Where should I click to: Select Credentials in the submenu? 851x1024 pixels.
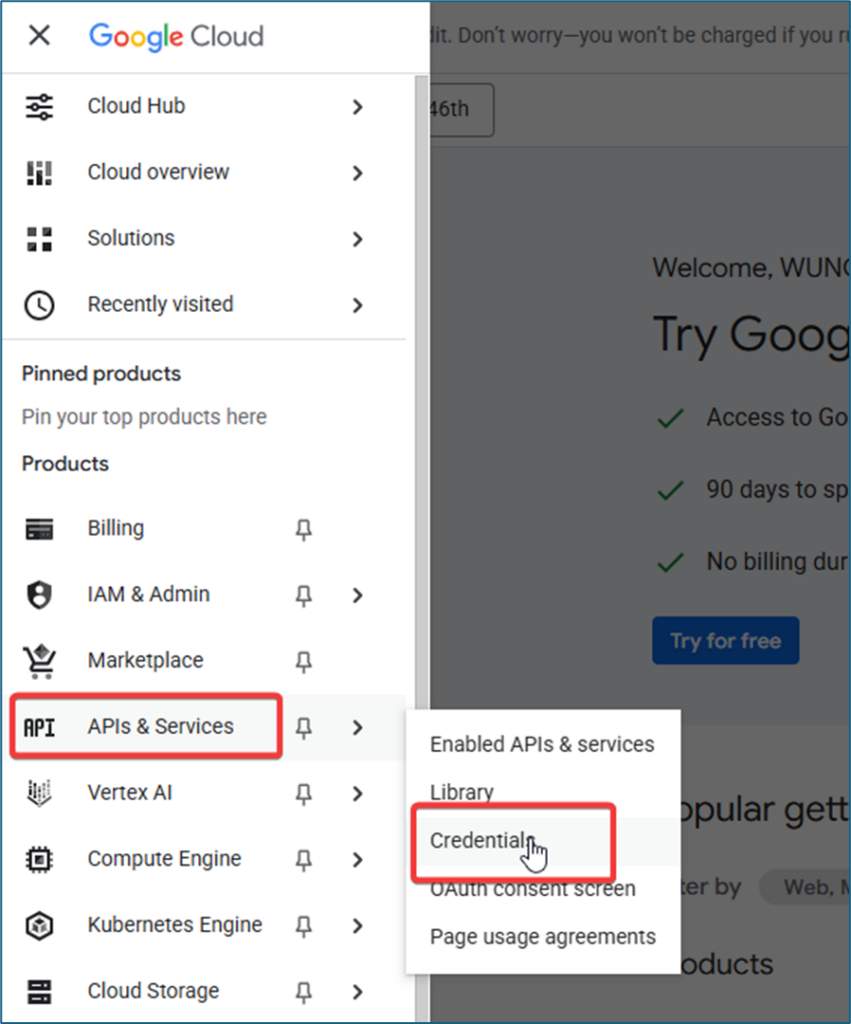tap(477, 841)
